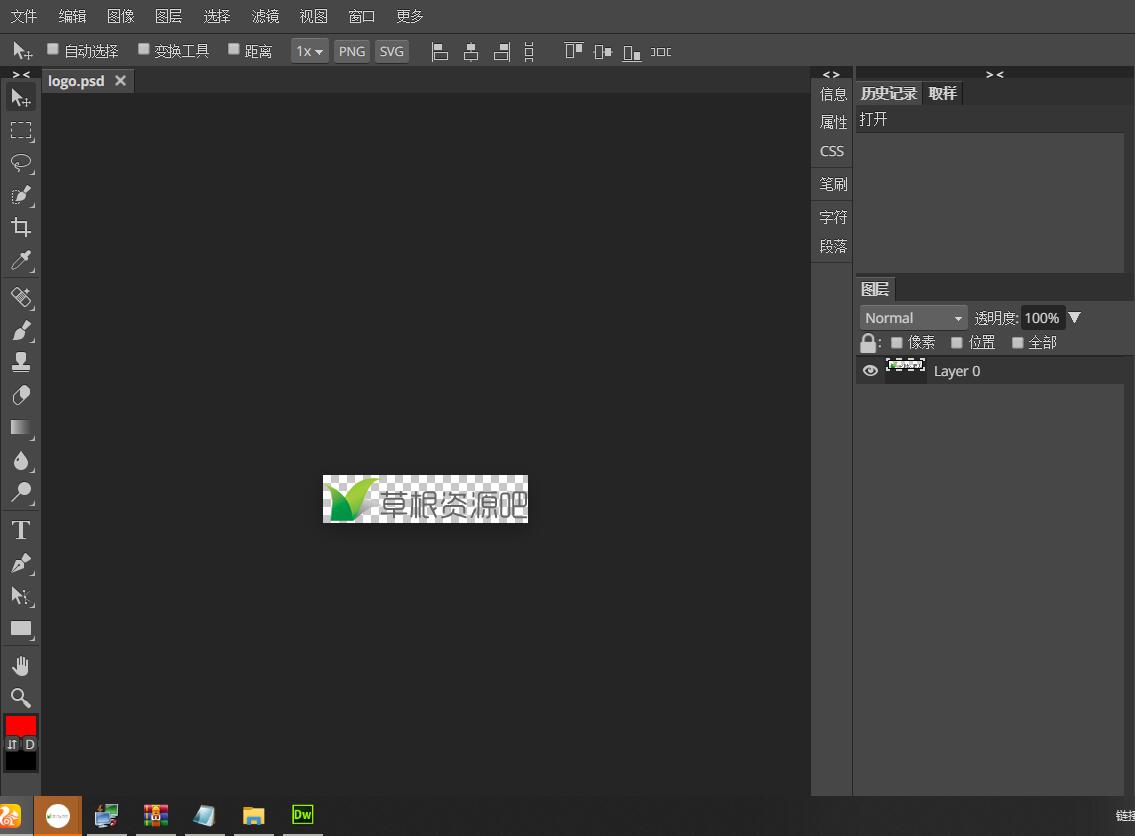The height and width of the screenshot is (836, 1135).
Task: Select the Hand tool
Action: [x=21, y=665]
